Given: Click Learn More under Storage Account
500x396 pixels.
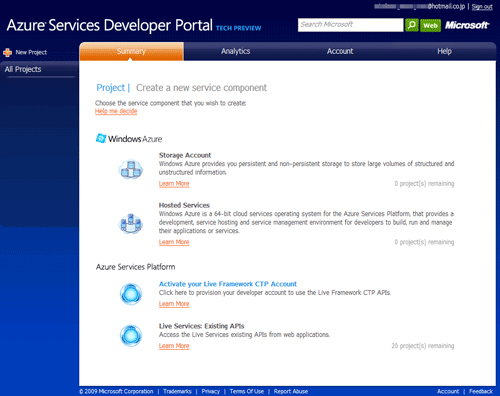Looking at the screenshot, I should pos(174,184).
